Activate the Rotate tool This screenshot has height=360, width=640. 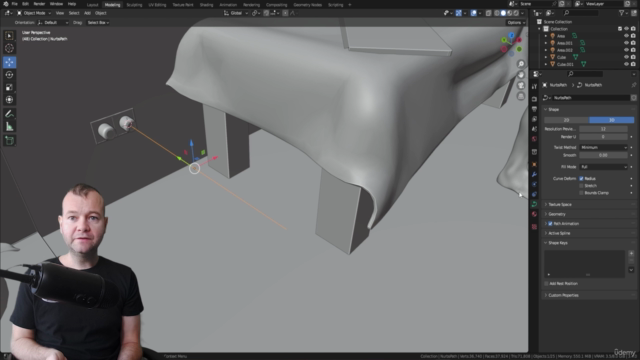coord(9,75)
